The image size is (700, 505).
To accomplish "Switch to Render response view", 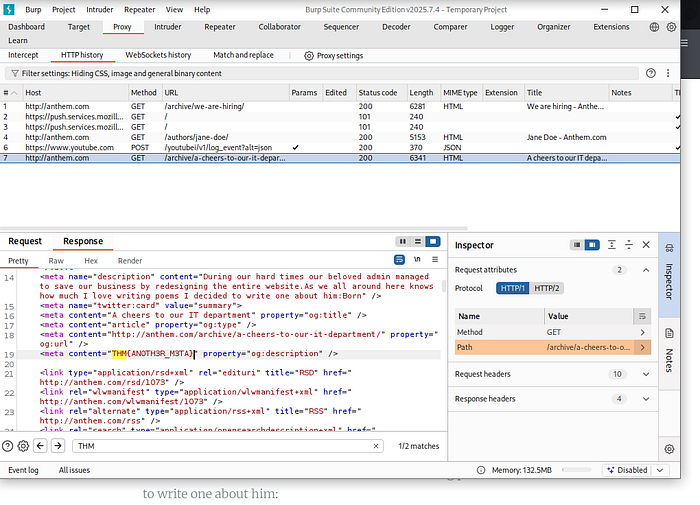I will [130, 261].
